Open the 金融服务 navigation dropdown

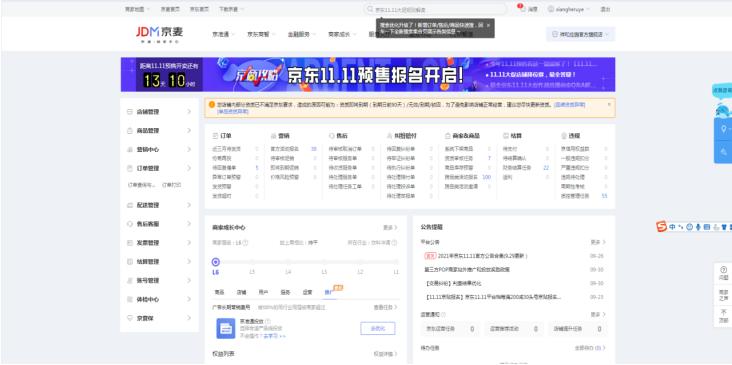point(302,34)
